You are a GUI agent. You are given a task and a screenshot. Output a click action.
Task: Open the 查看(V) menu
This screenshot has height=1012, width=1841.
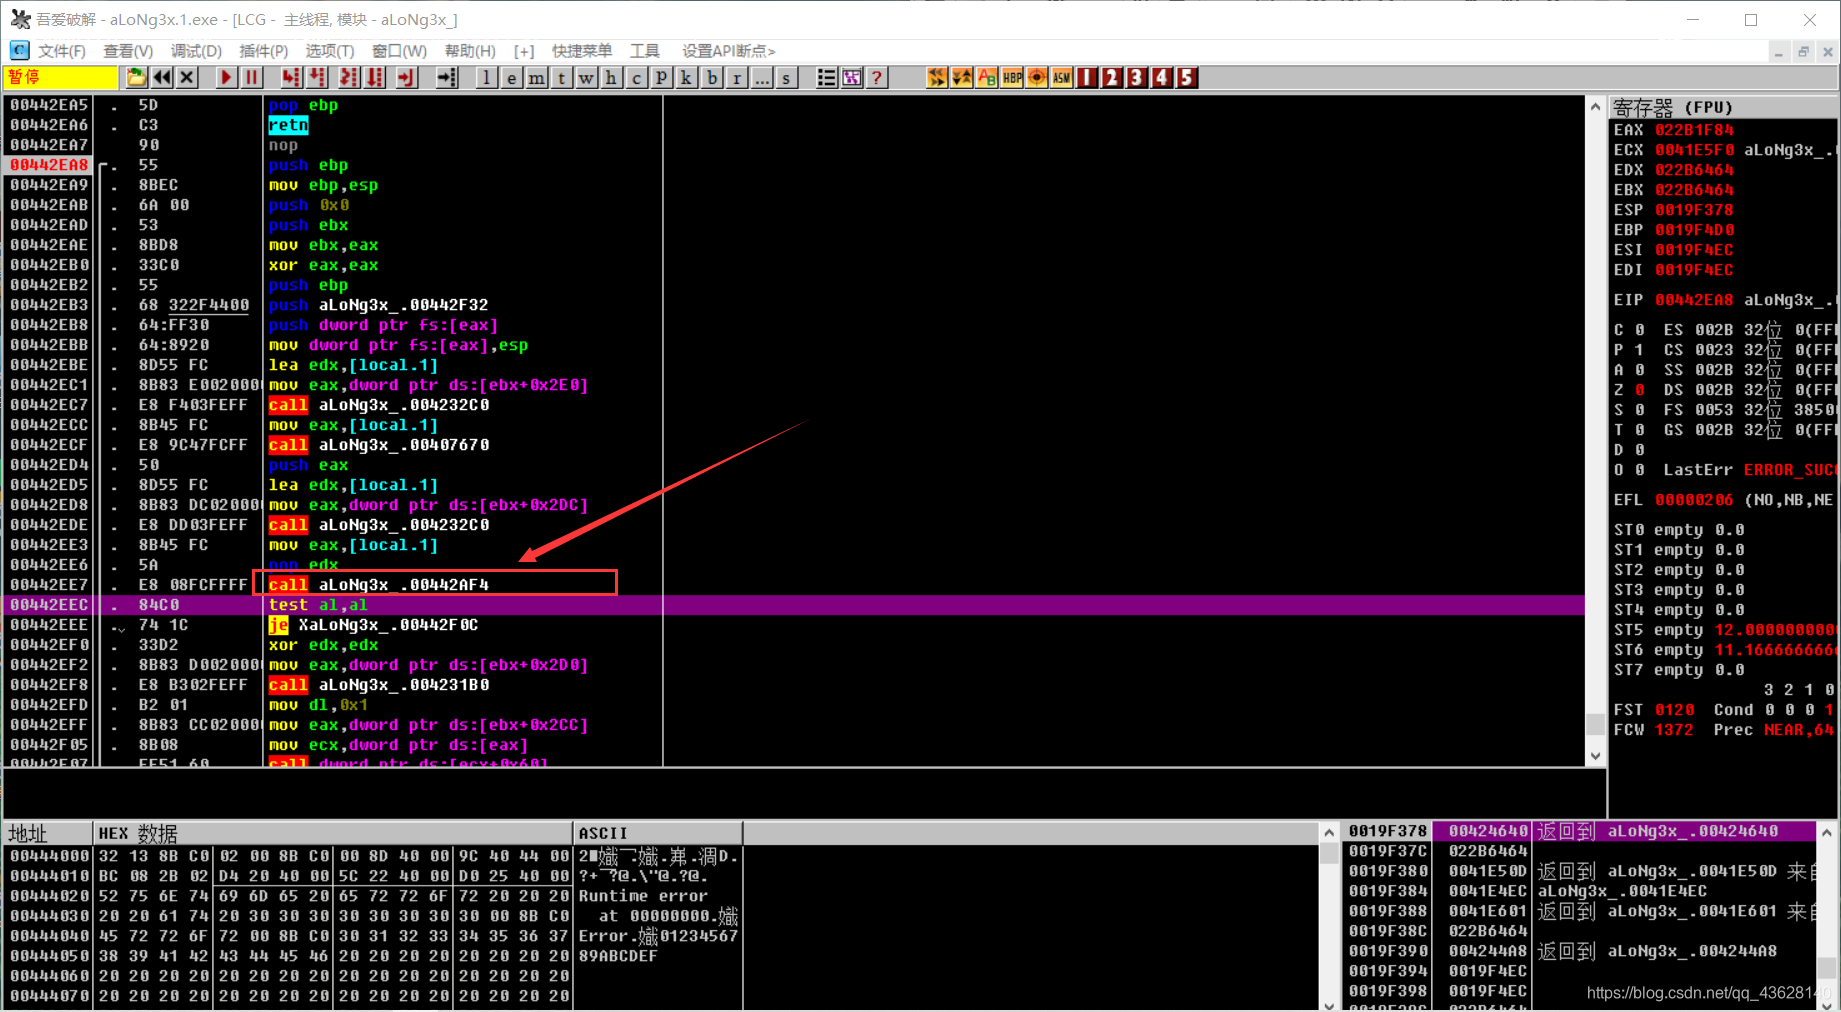tap(128, 51)
